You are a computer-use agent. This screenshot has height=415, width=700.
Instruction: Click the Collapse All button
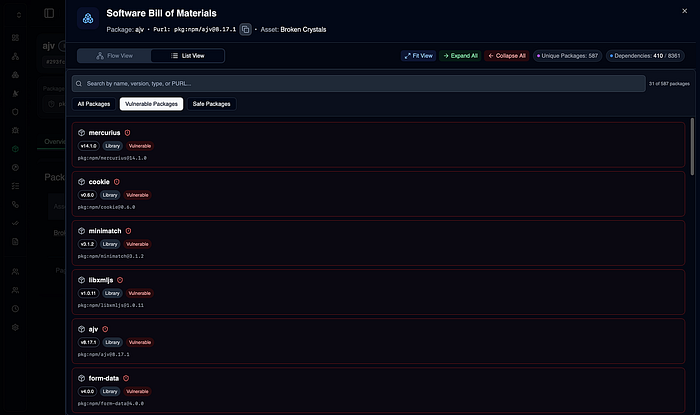click(x=507, y=56)
